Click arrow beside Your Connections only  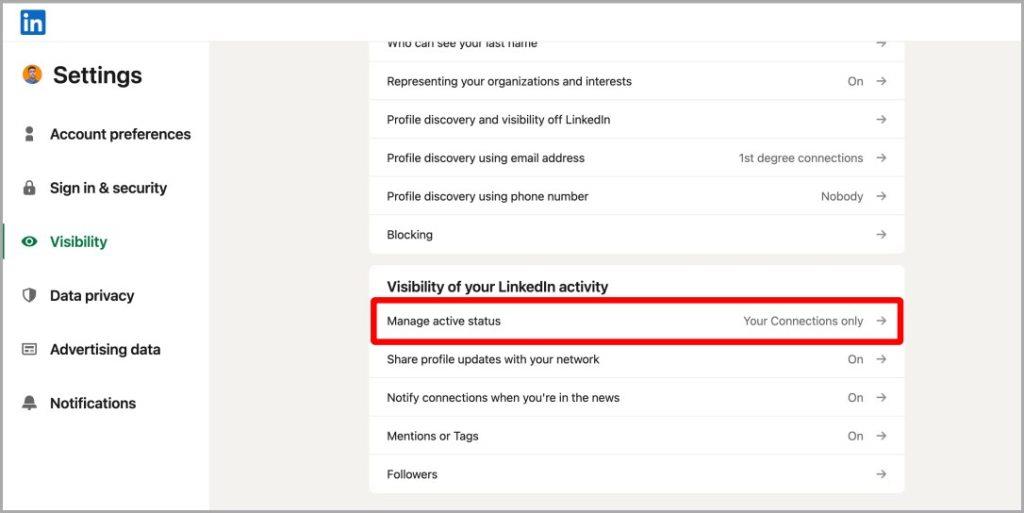click(x=881, y=320)
